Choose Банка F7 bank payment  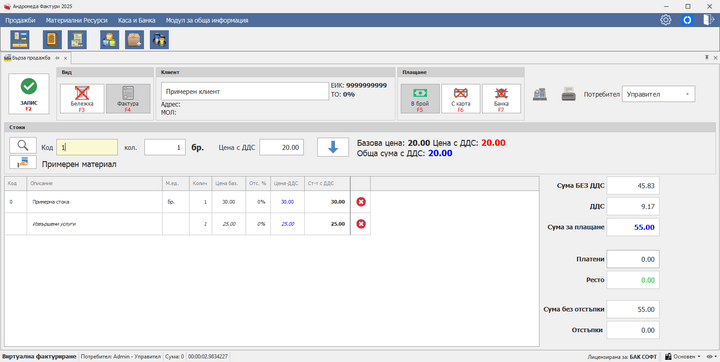coord(501,98)
